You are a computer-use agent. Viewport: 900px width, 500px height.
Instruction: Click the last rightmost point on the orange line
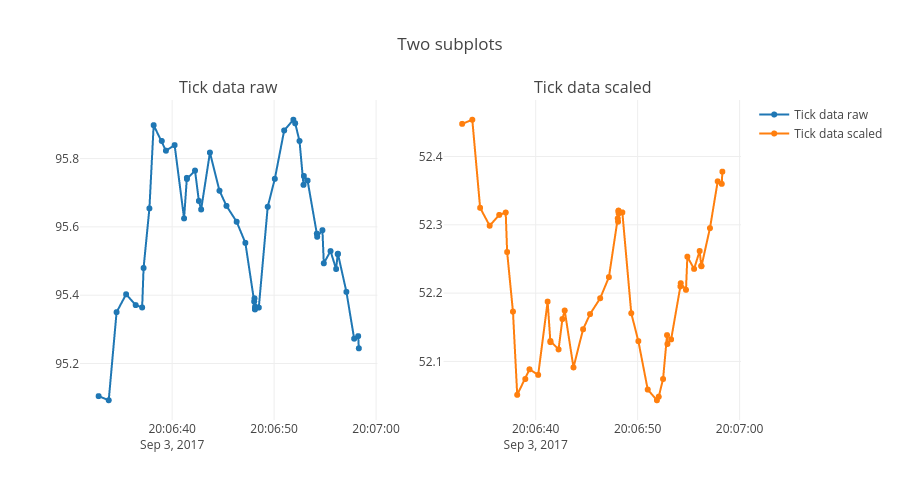click(x=722, y=172)
